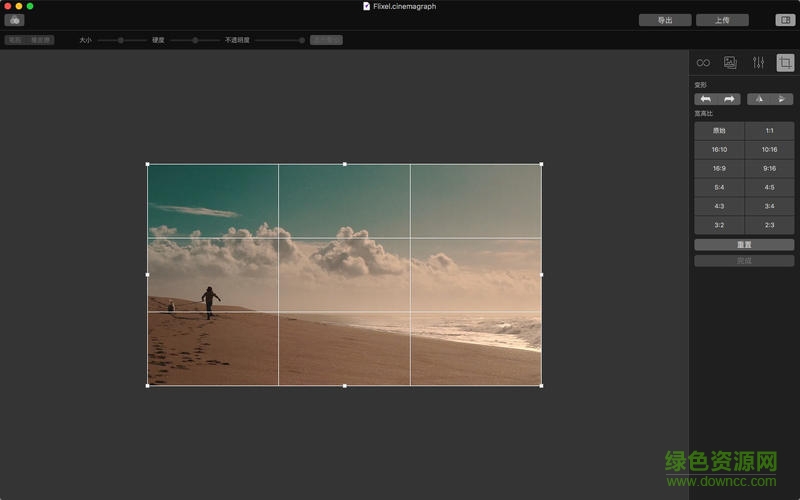Pick the 4:3 aspect ratio
Viewport: 800px width, 500px height.
[x=719, y=206]
